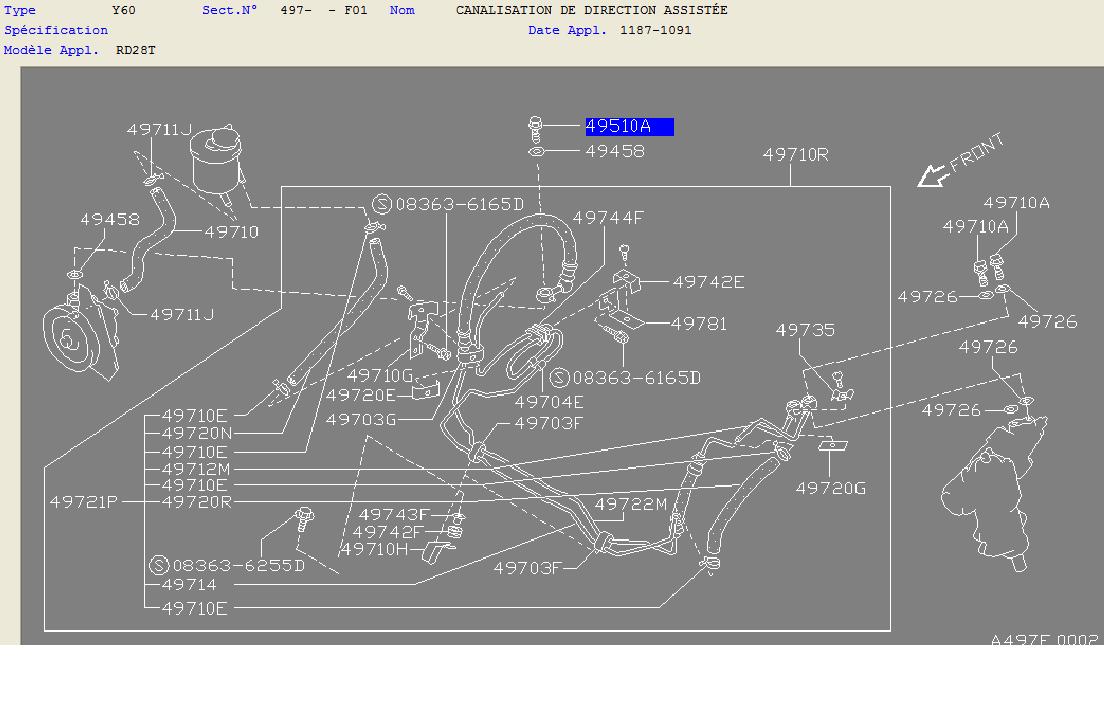Click part number 49743F
Image resolution: width=1104 pixels, height=717 pixels.
tap(394, 515)
